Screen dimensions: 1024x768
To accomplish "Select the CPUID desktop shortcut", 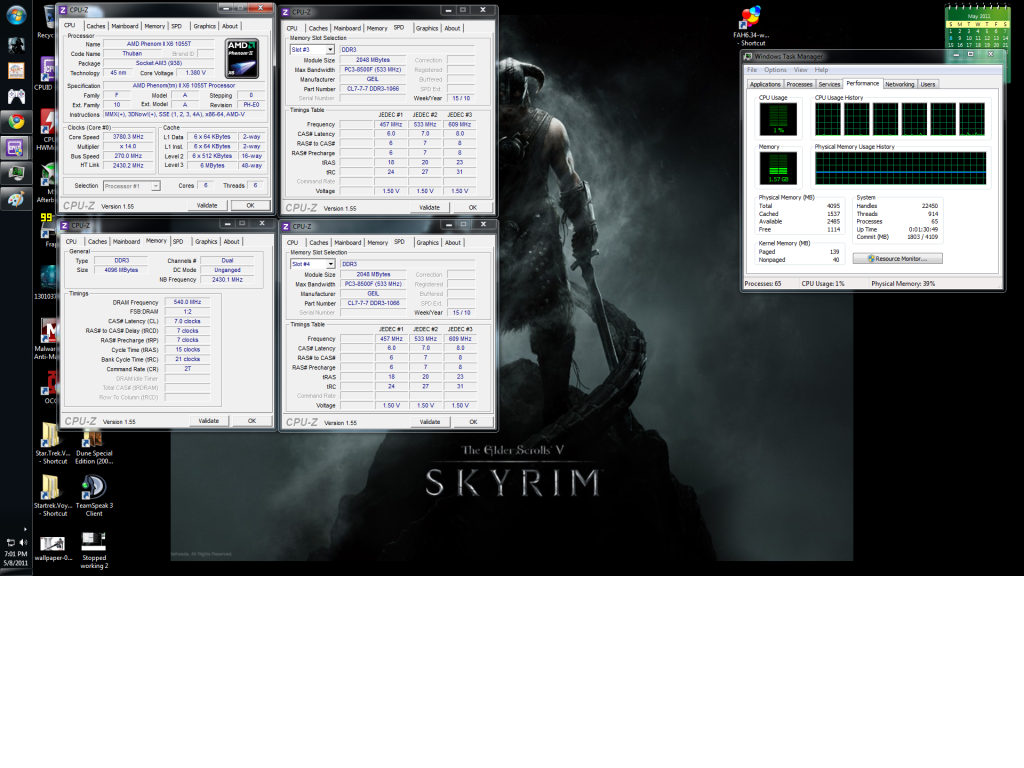I will point(46,74).
